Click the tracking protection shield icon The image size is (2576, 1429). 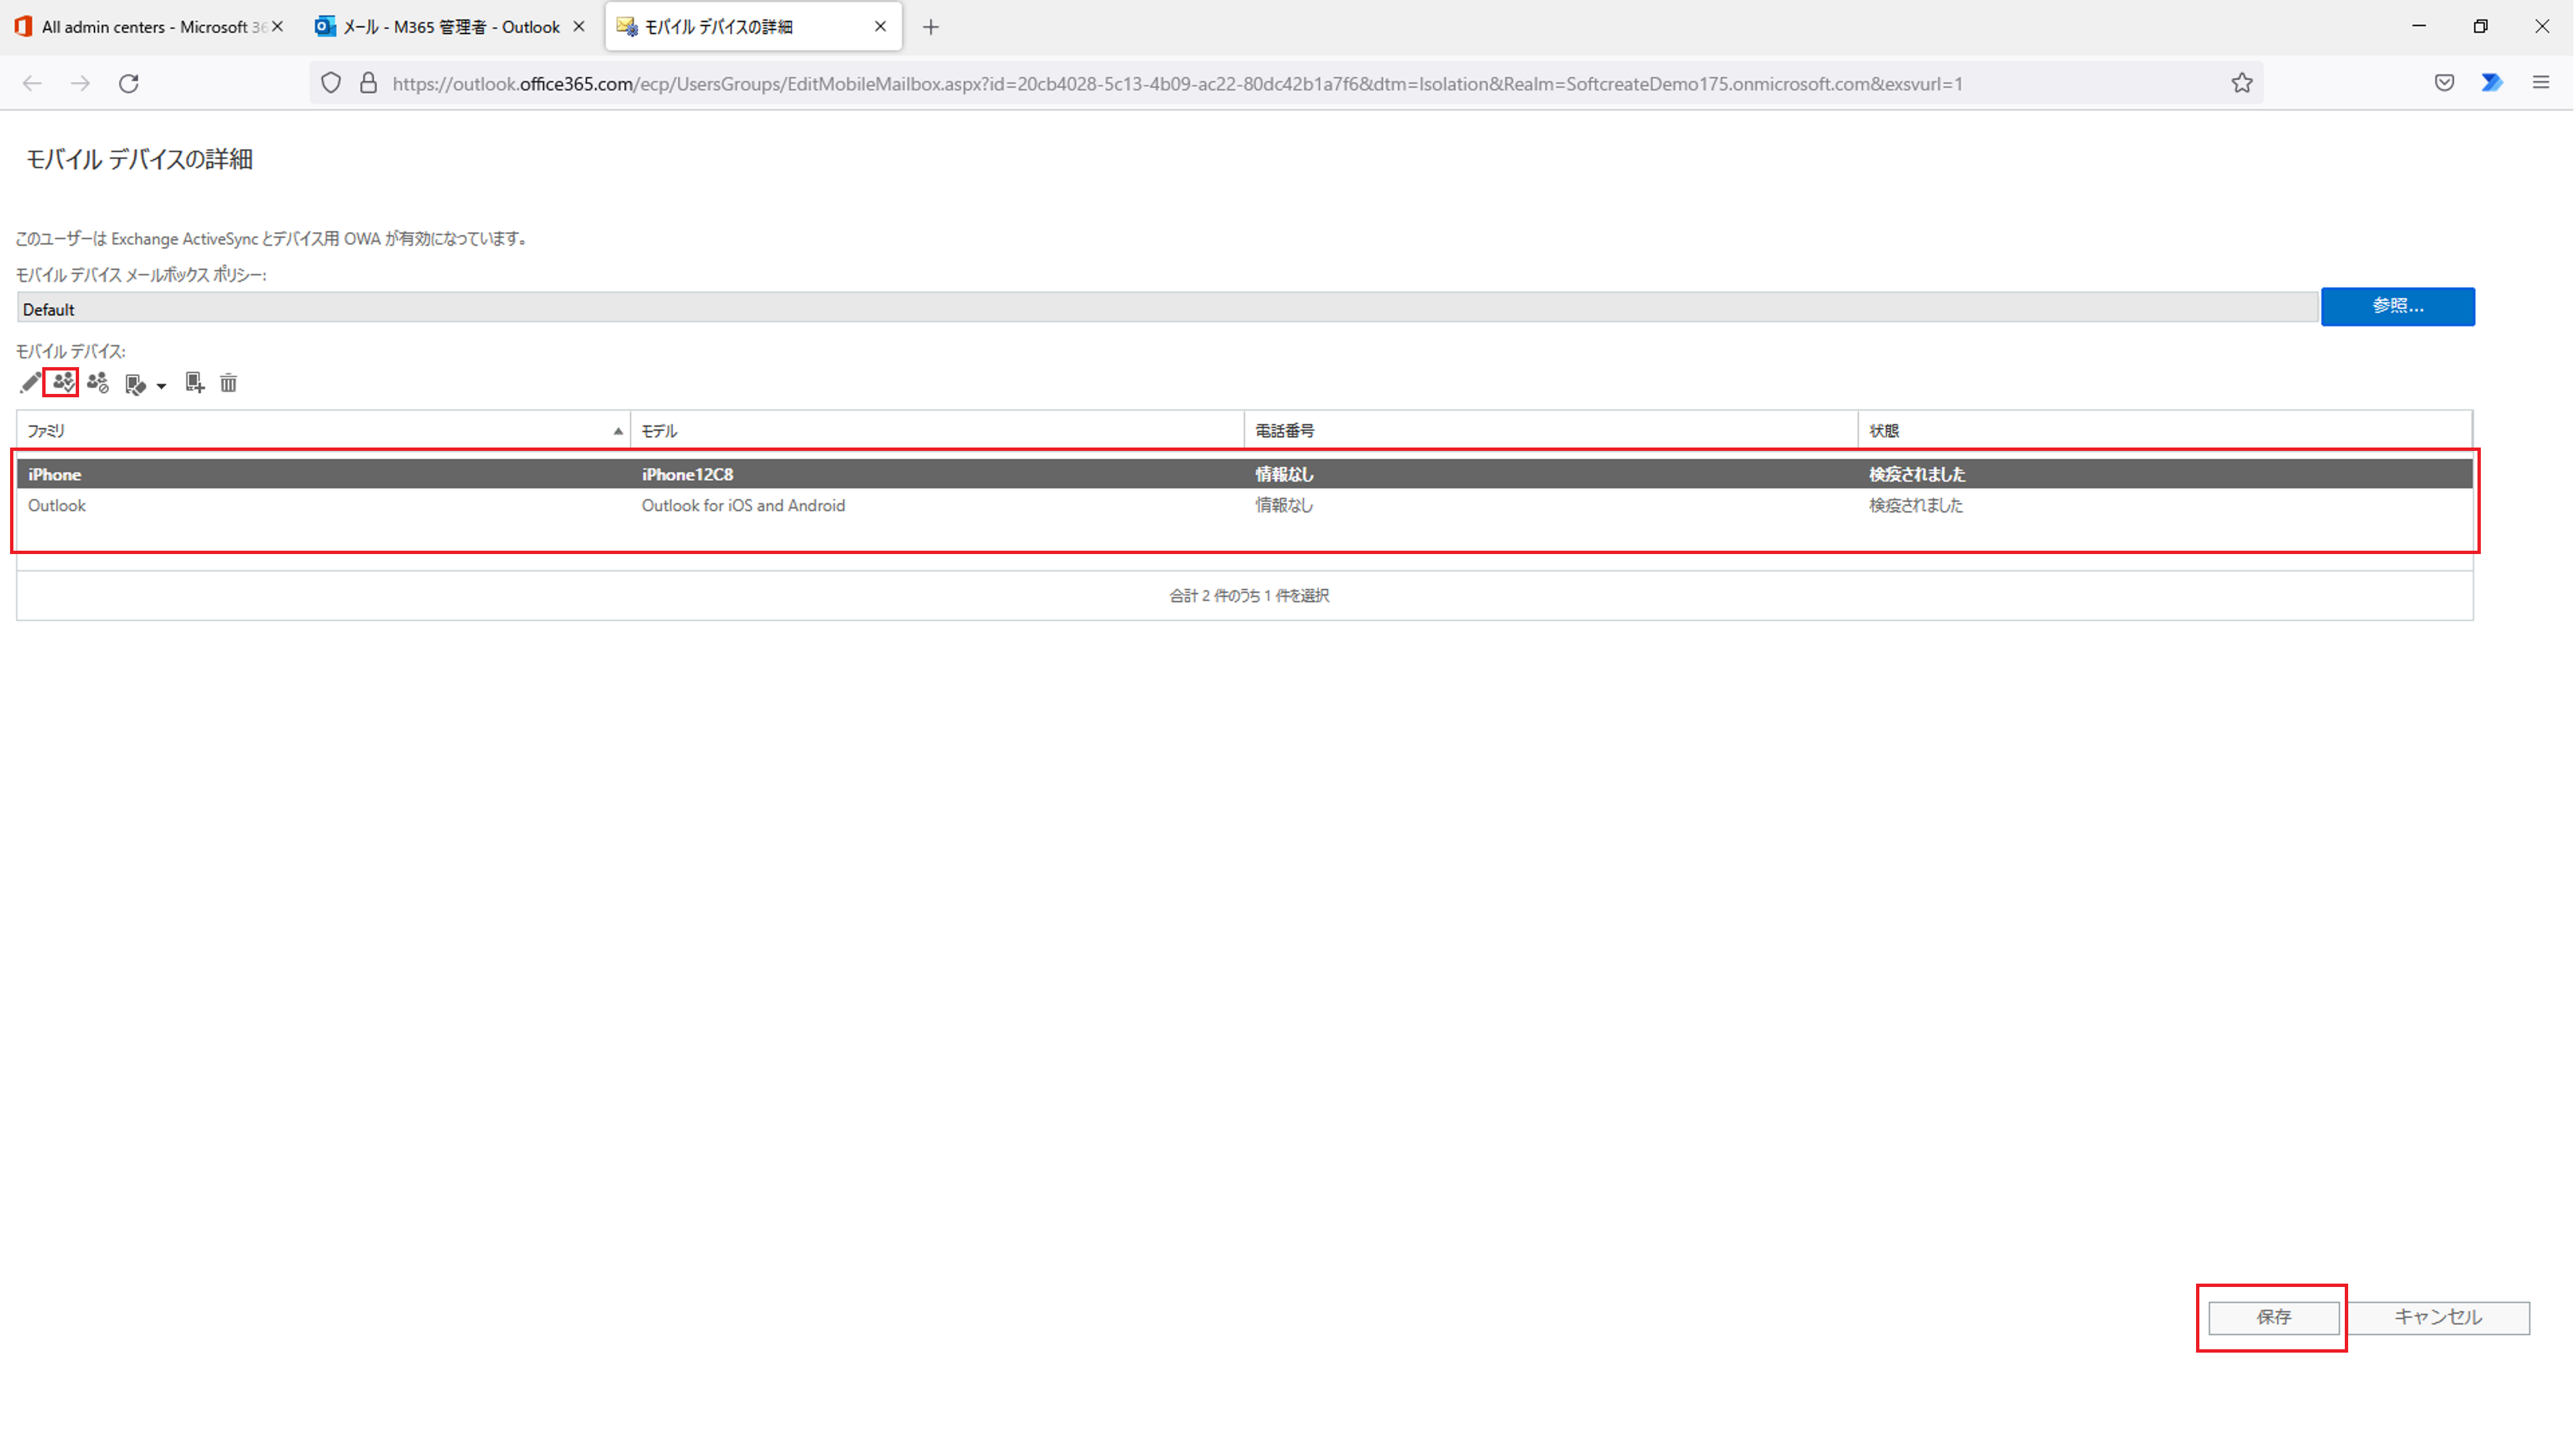pyautogui.click(x=331, y=84)
